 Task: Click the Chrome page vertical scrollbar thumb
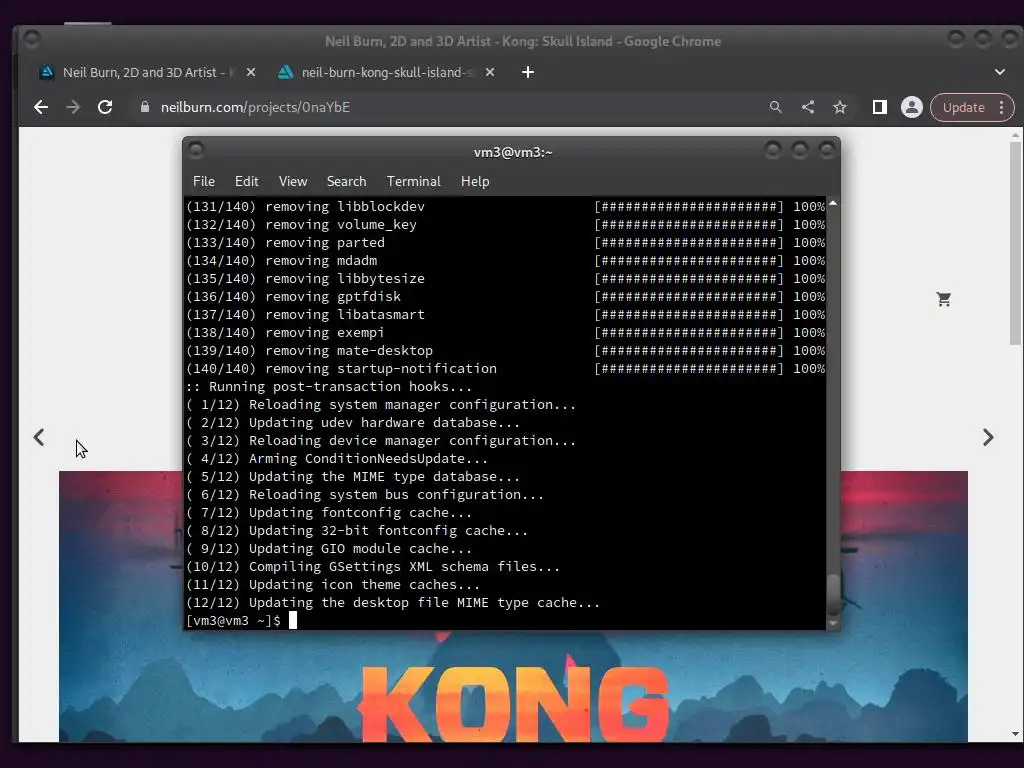pos(1015,244)
